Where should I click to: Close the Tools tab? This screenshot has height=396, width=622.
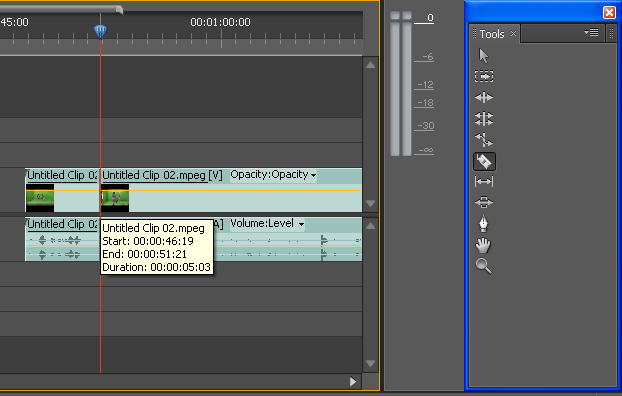(x=513, y=33)
